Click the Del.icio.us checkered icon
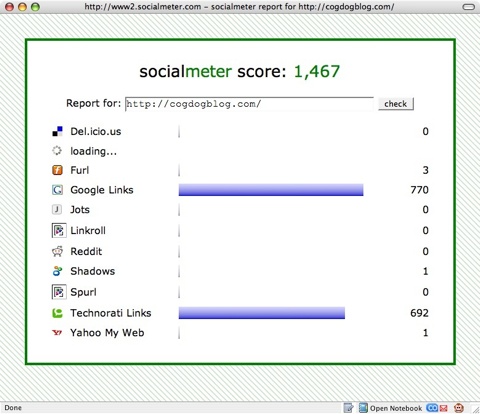This screenshot has width=480, height=414. (57, 131)
